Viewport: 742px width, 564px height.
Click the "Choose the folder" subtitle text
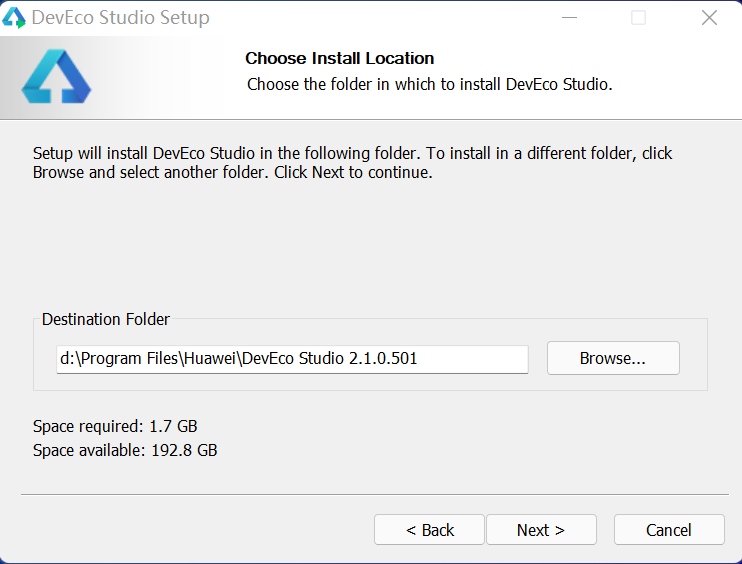tap(429, 84)
